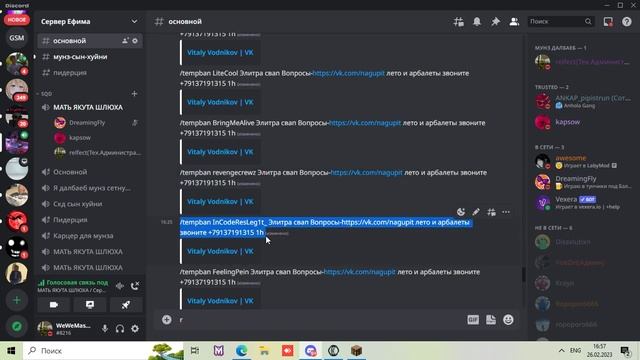Show pinned messages pin icon
This screenshot has height=360, width=640.
(x=495, y=22)
